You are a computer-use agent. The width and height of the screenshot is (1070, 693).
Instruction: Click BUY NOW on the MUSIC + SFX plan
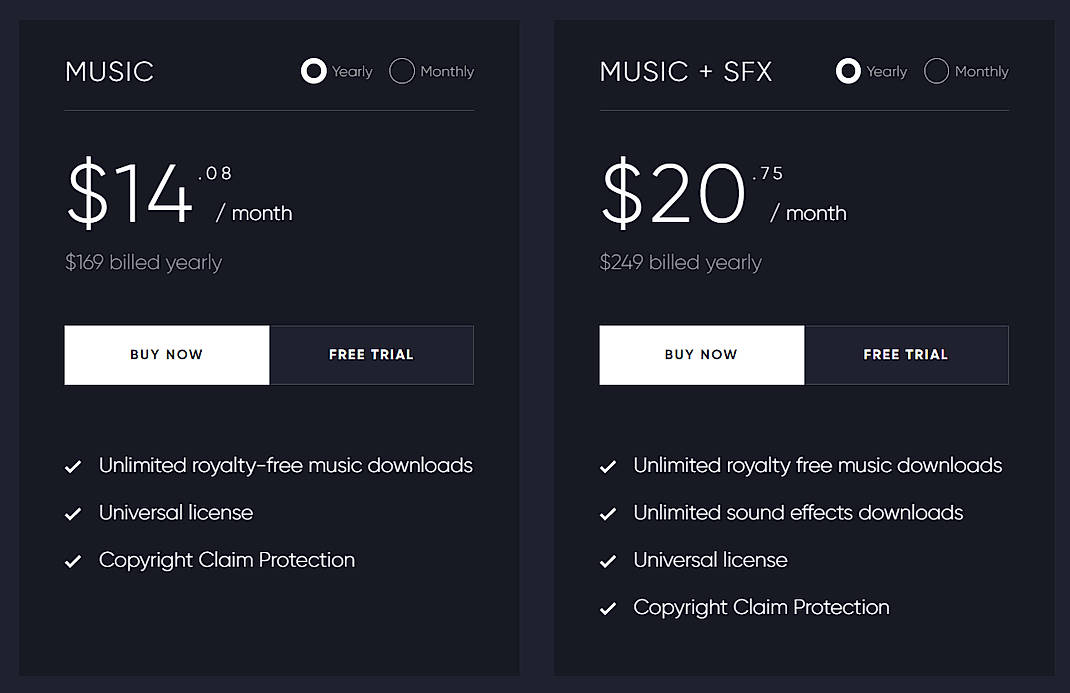pyautogui.click(x=701, y=354)
